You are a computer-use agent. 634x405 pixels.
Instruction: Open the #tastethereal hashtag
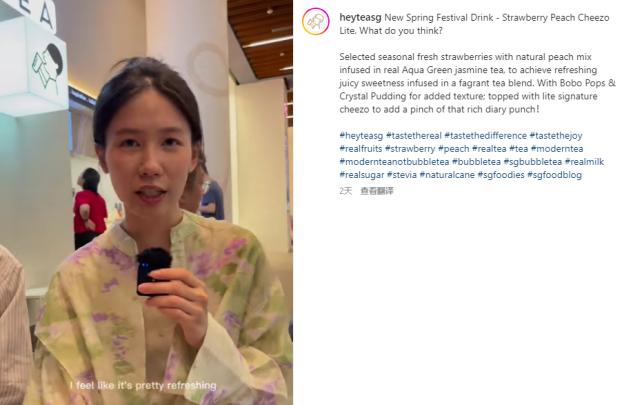(414, 136)
